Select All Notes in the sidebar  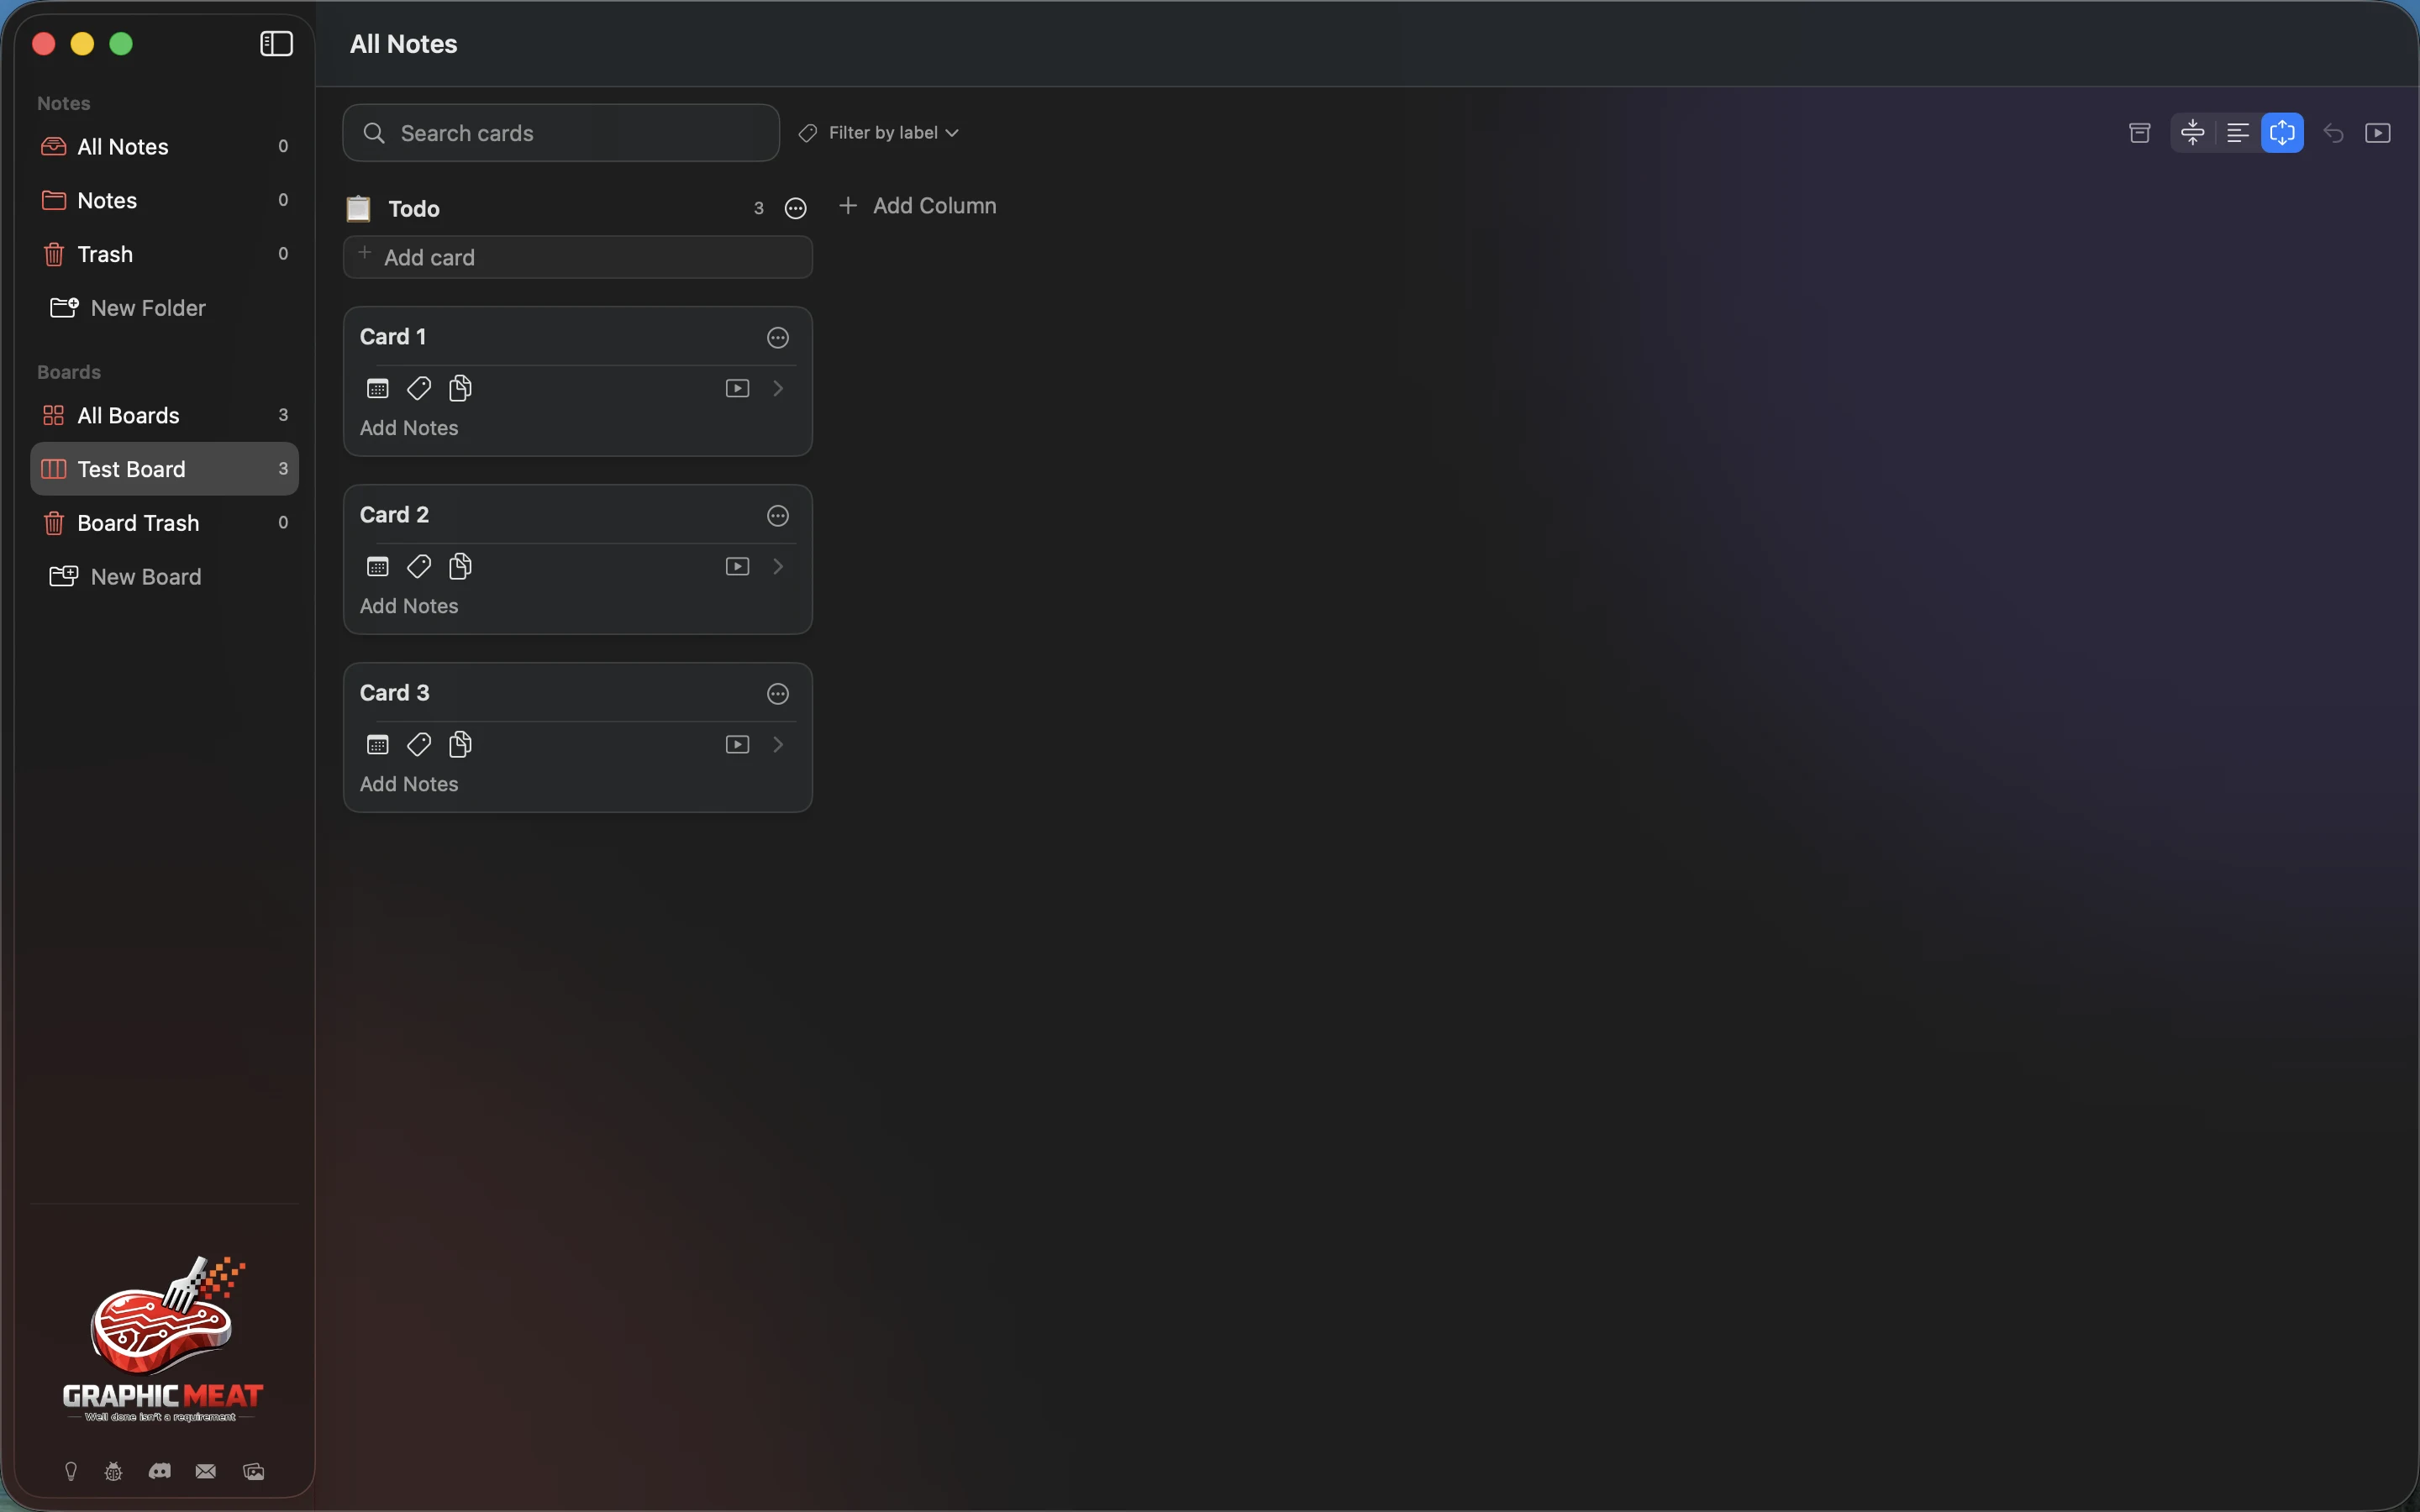pyautogui.click(x=164, y=147)
